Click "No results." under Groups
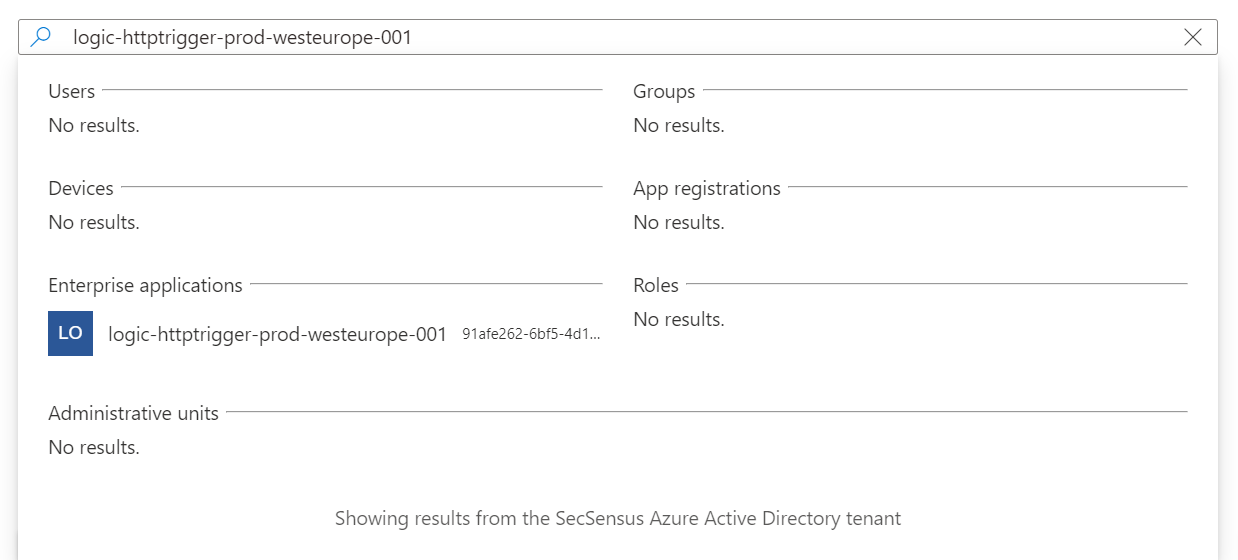 (x=679, y=125)
